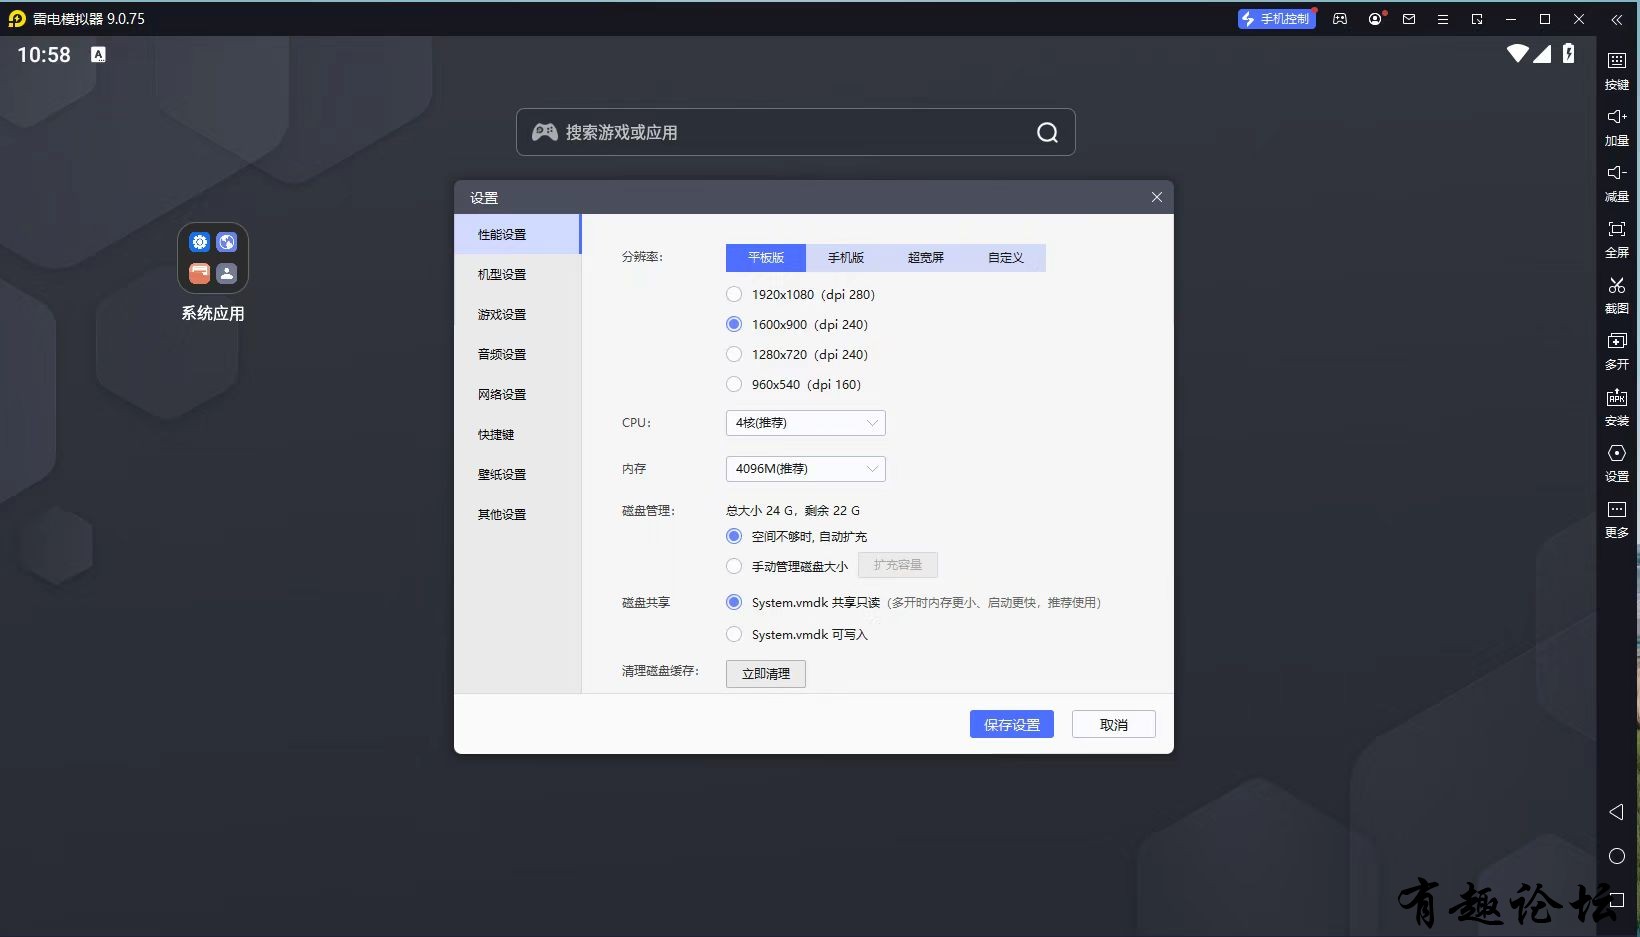Image resolution: width=1640 pixels, height=937 pixels.
Task: Select 1600x900 (dpi 240) resolution
Action: point(734,324)
